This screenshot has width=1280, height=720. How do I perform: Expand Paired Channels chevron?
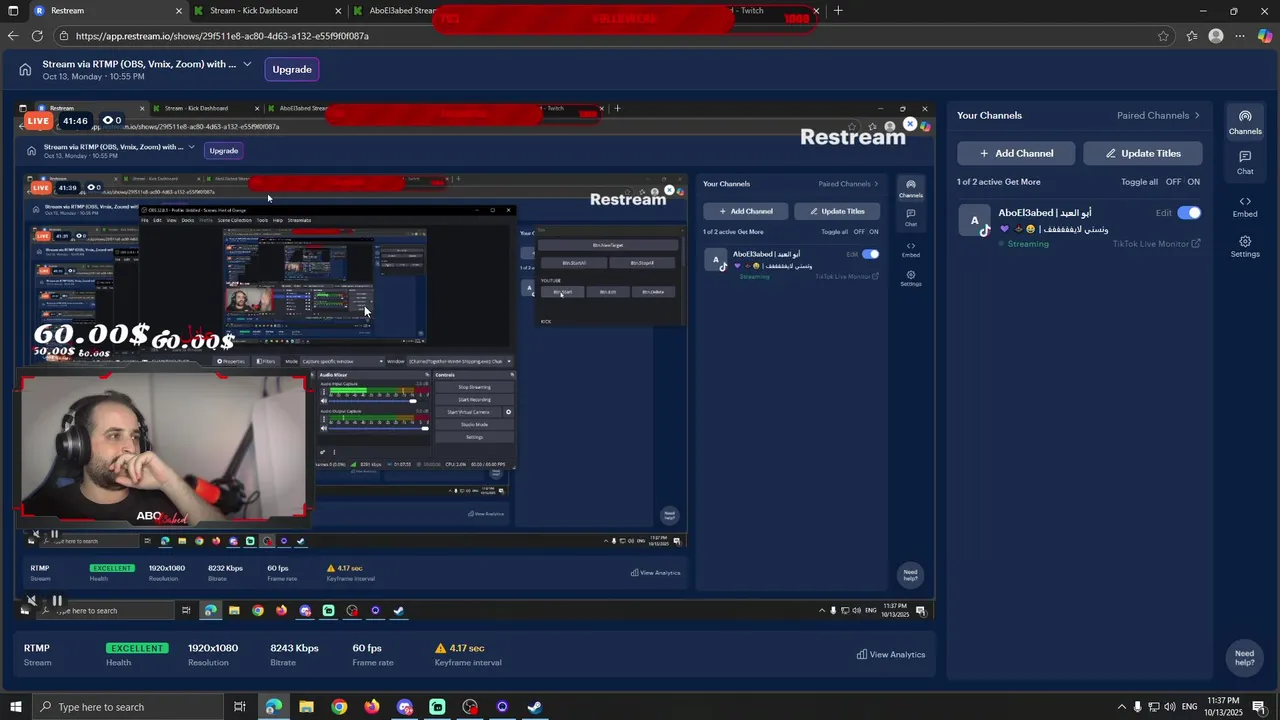pos(1197,115)
